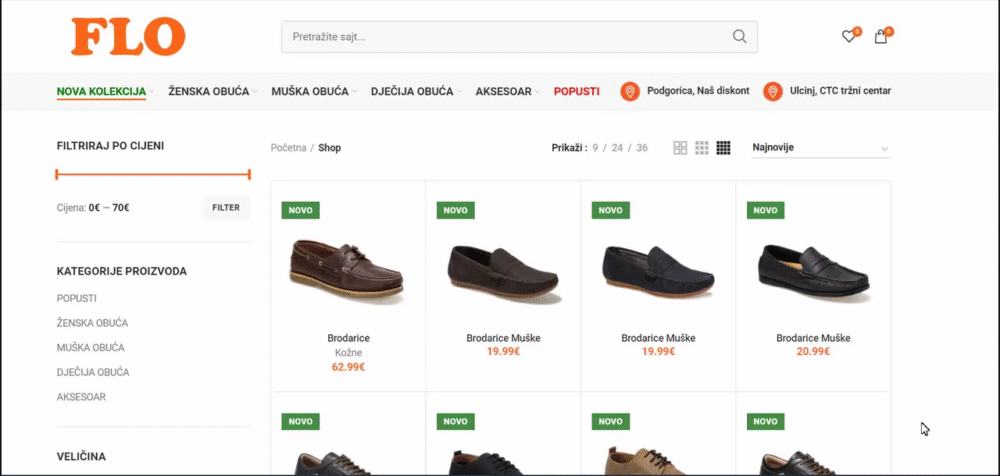Open the shopping bag cart

880,37
